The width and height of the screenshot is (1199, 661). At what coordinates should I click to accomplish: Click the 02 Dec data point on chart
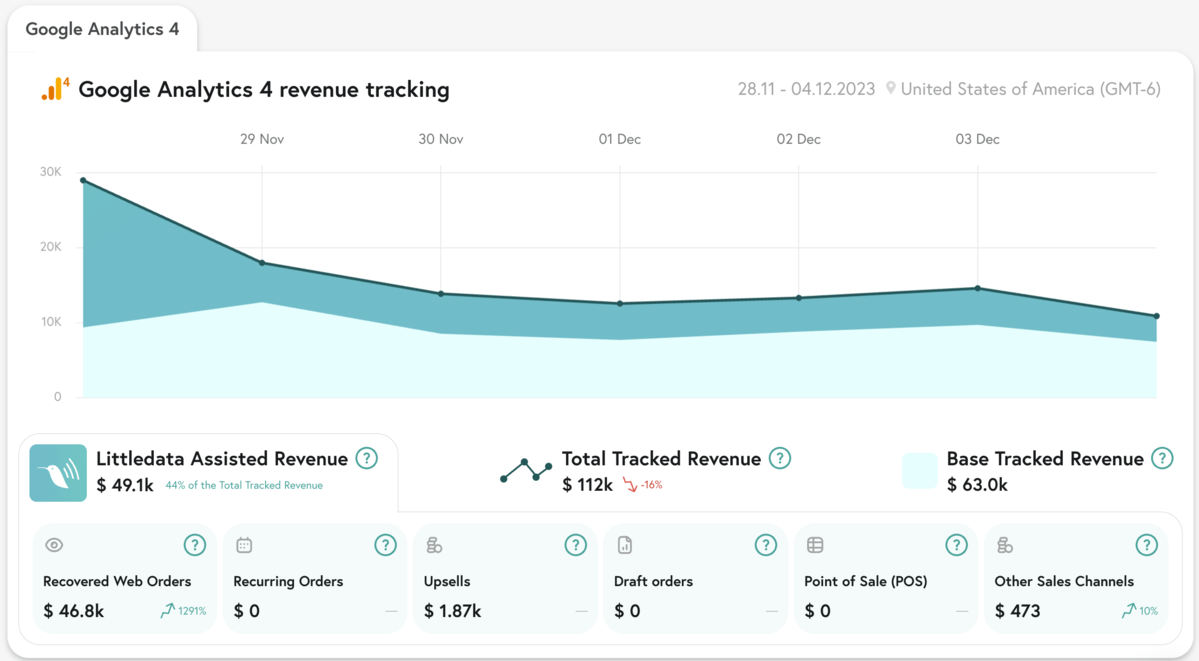[x=799, y=298]
